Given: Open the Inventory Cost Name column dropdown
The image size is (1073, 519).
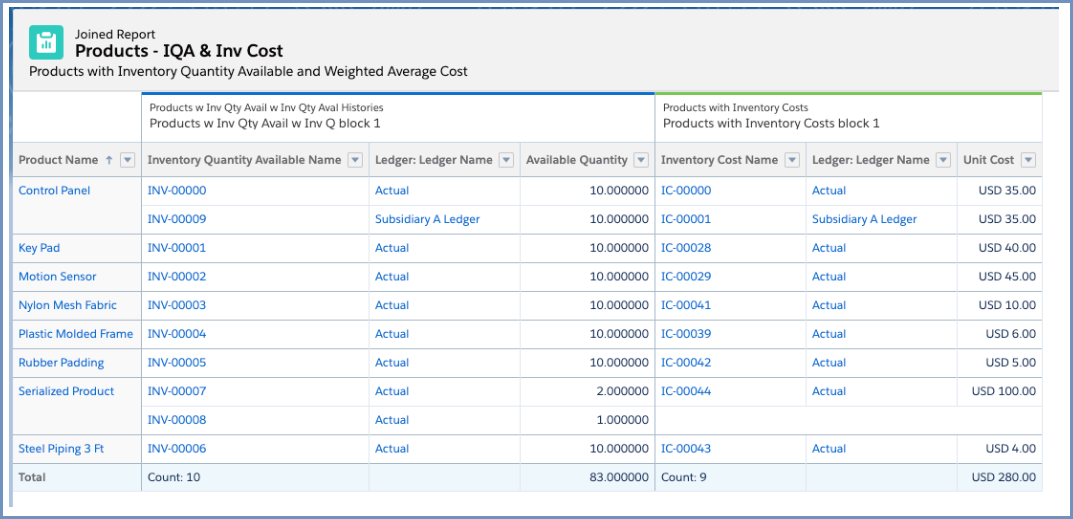Looking at the screenshot, I should (x=792, y=160).
